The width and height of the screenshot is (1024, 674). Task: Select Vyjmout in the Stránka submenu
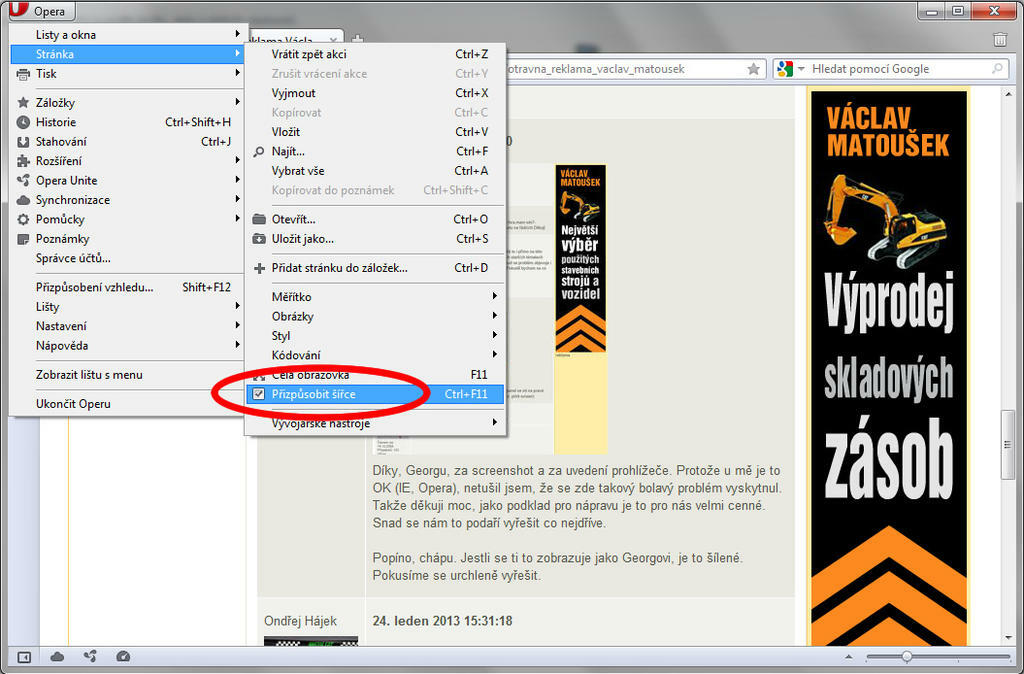[375, 93]
